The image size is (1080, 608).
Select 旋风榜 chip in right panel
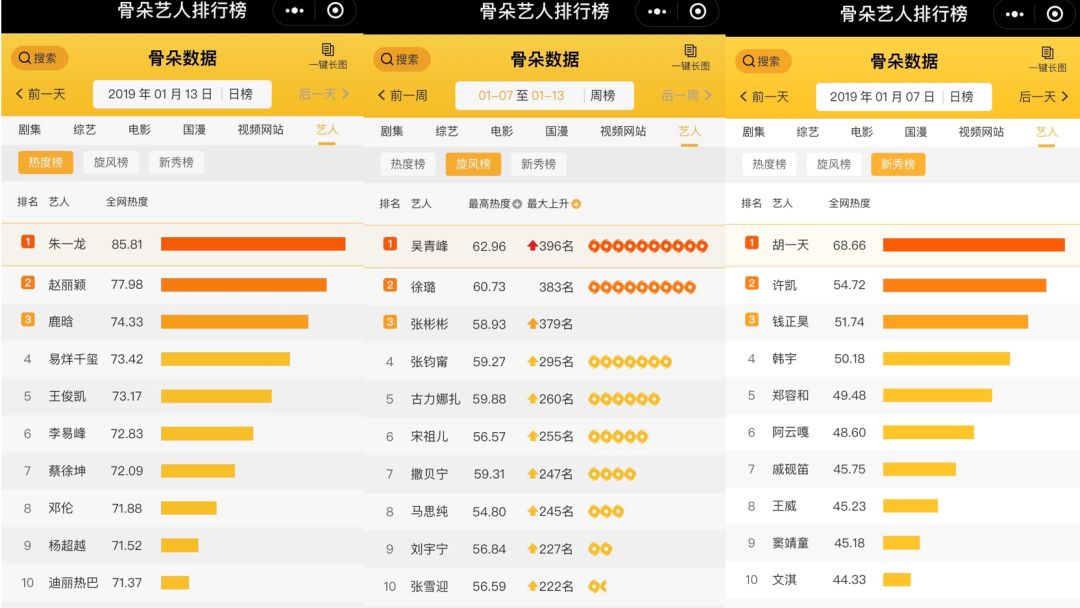point(834,164)
